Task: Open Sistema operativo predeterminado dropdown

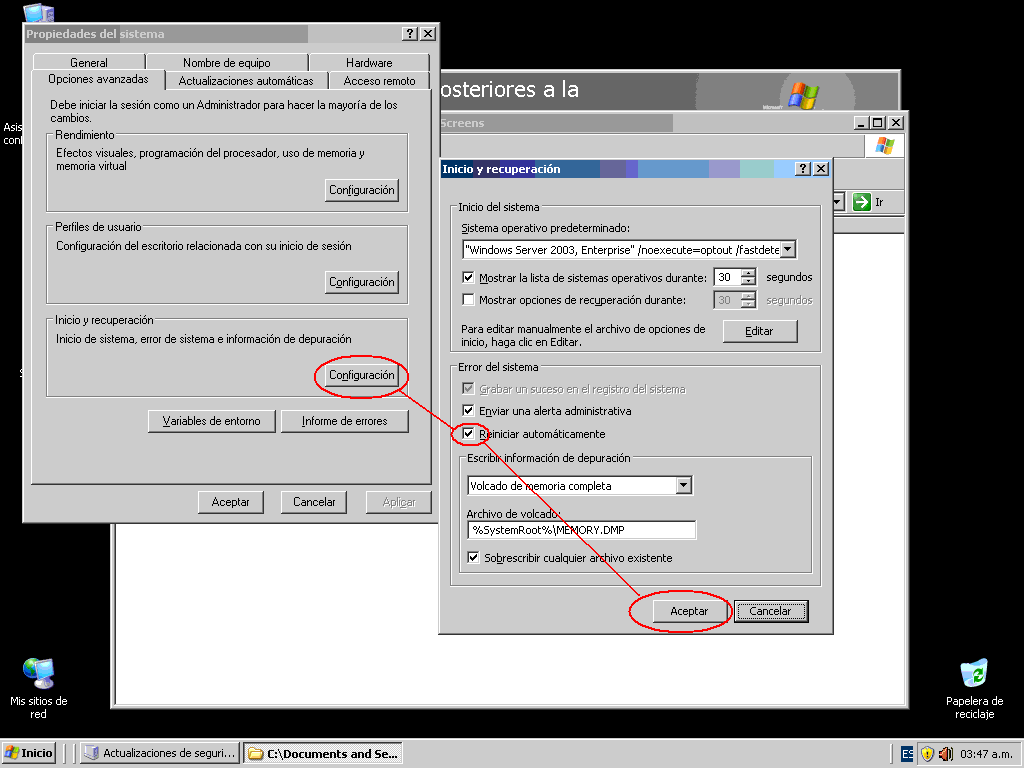Action: coord(788,249)
